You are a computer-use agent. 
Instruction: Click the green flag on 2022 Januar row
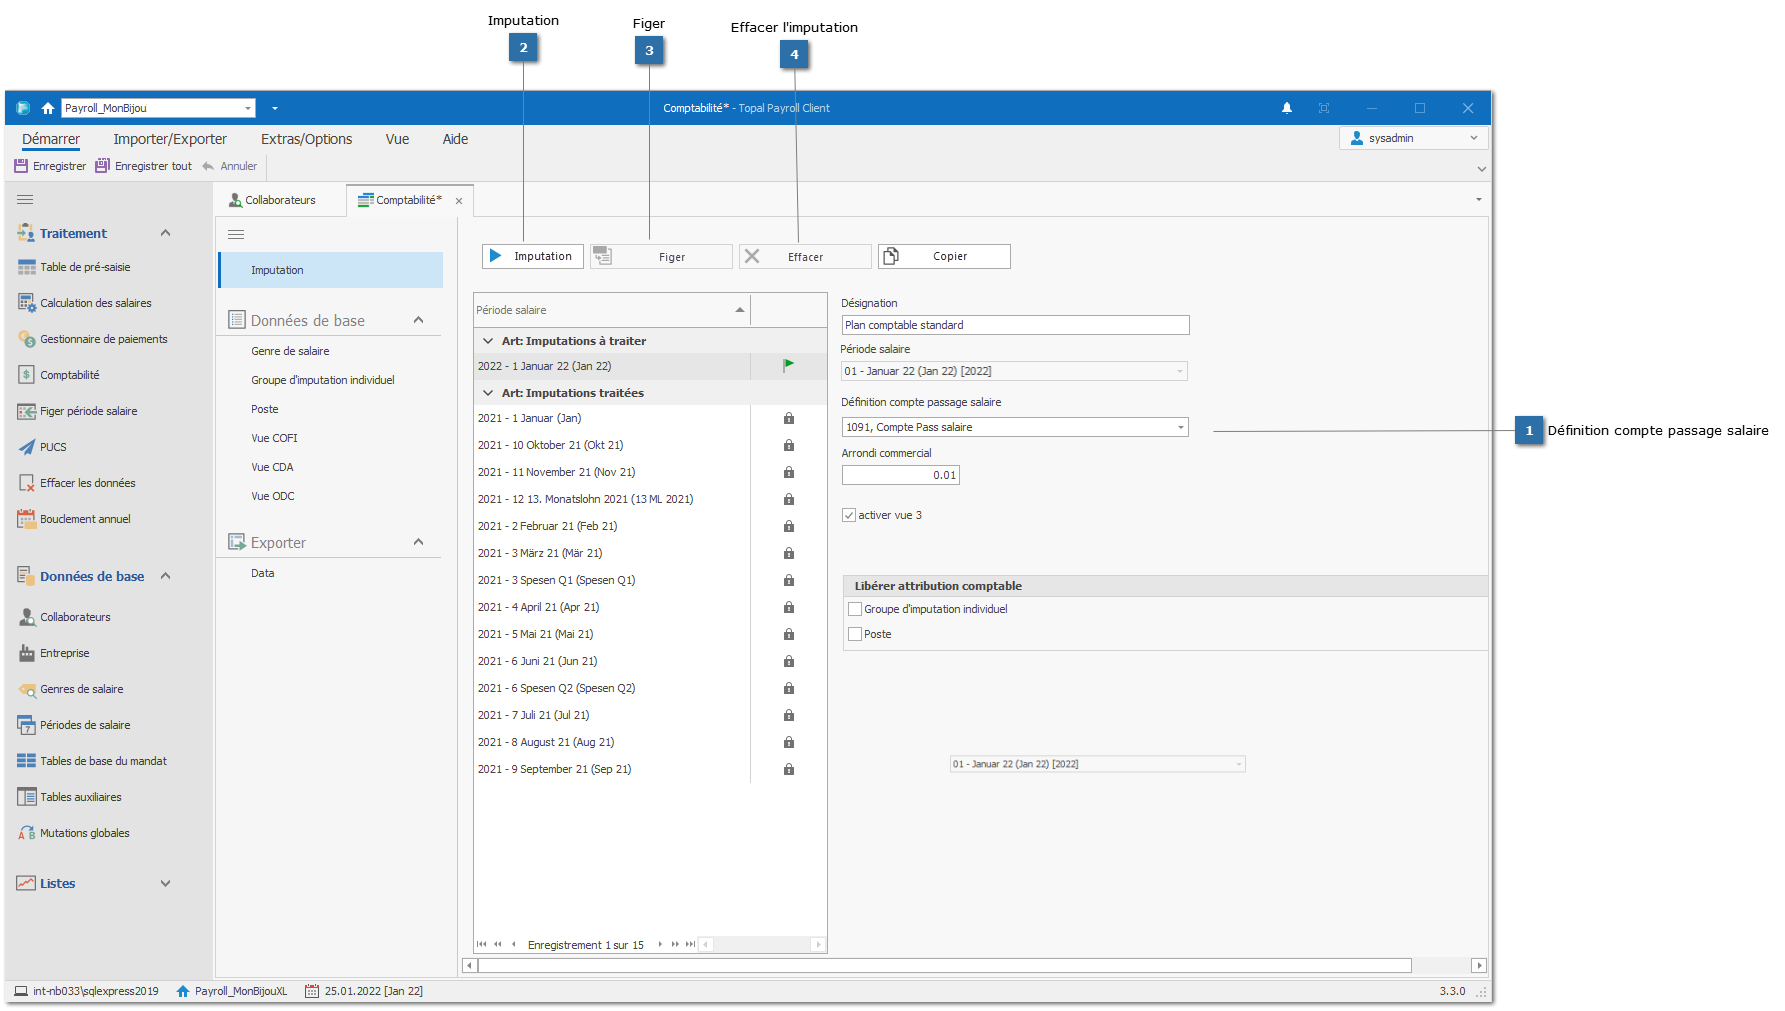click(788, 366)
